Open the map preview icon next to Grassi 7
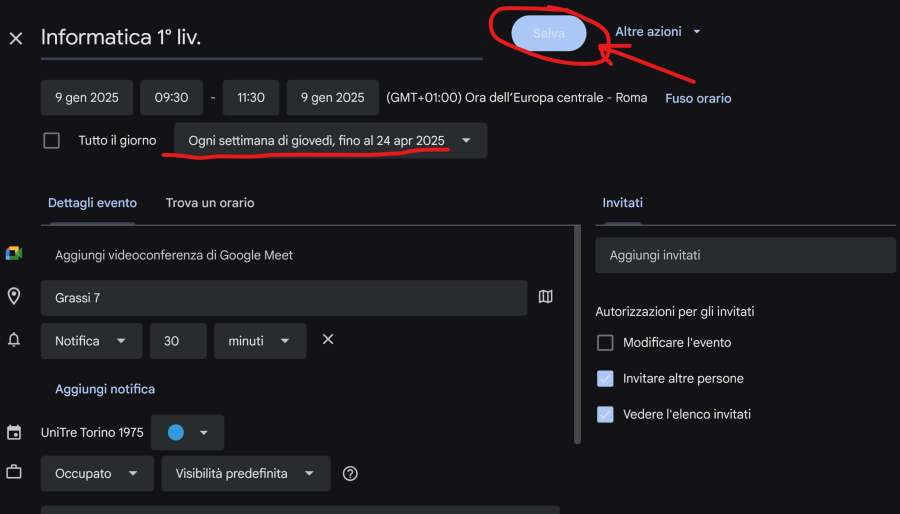Image resolution: width=900 pixels, height=514 pixels. [x=545, y=297]
